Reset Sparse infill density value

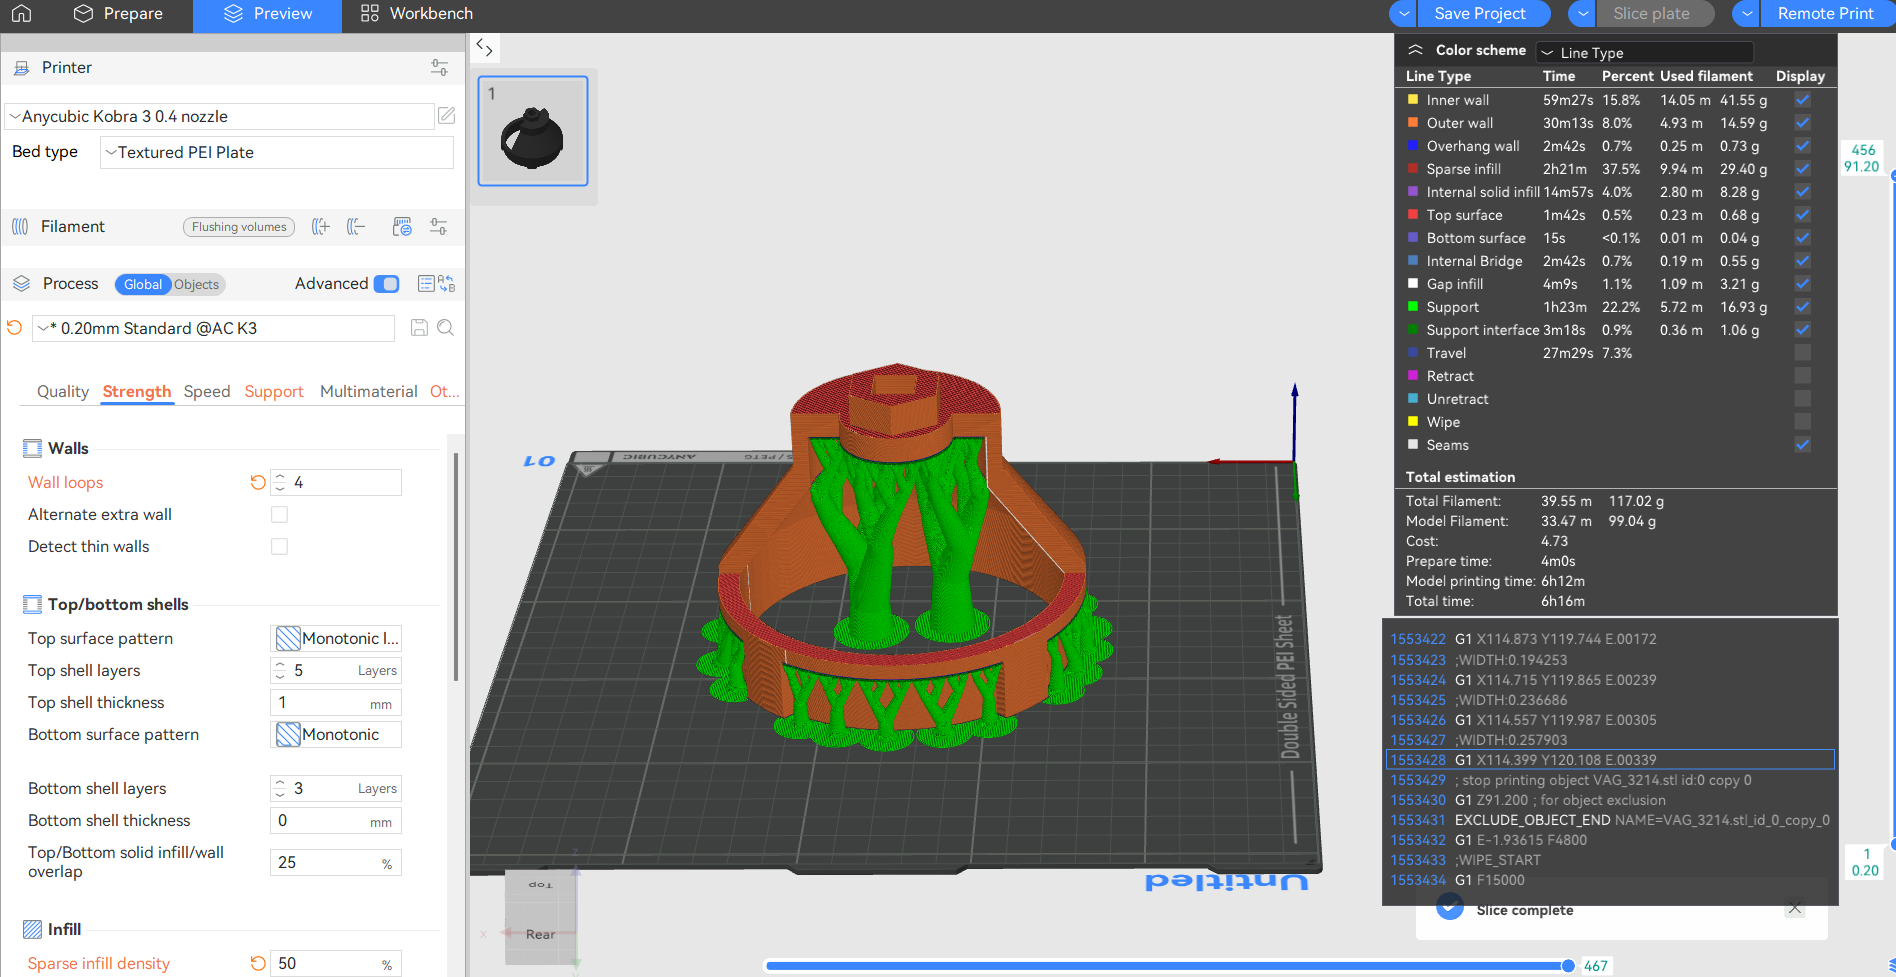[x=258, y=963]
